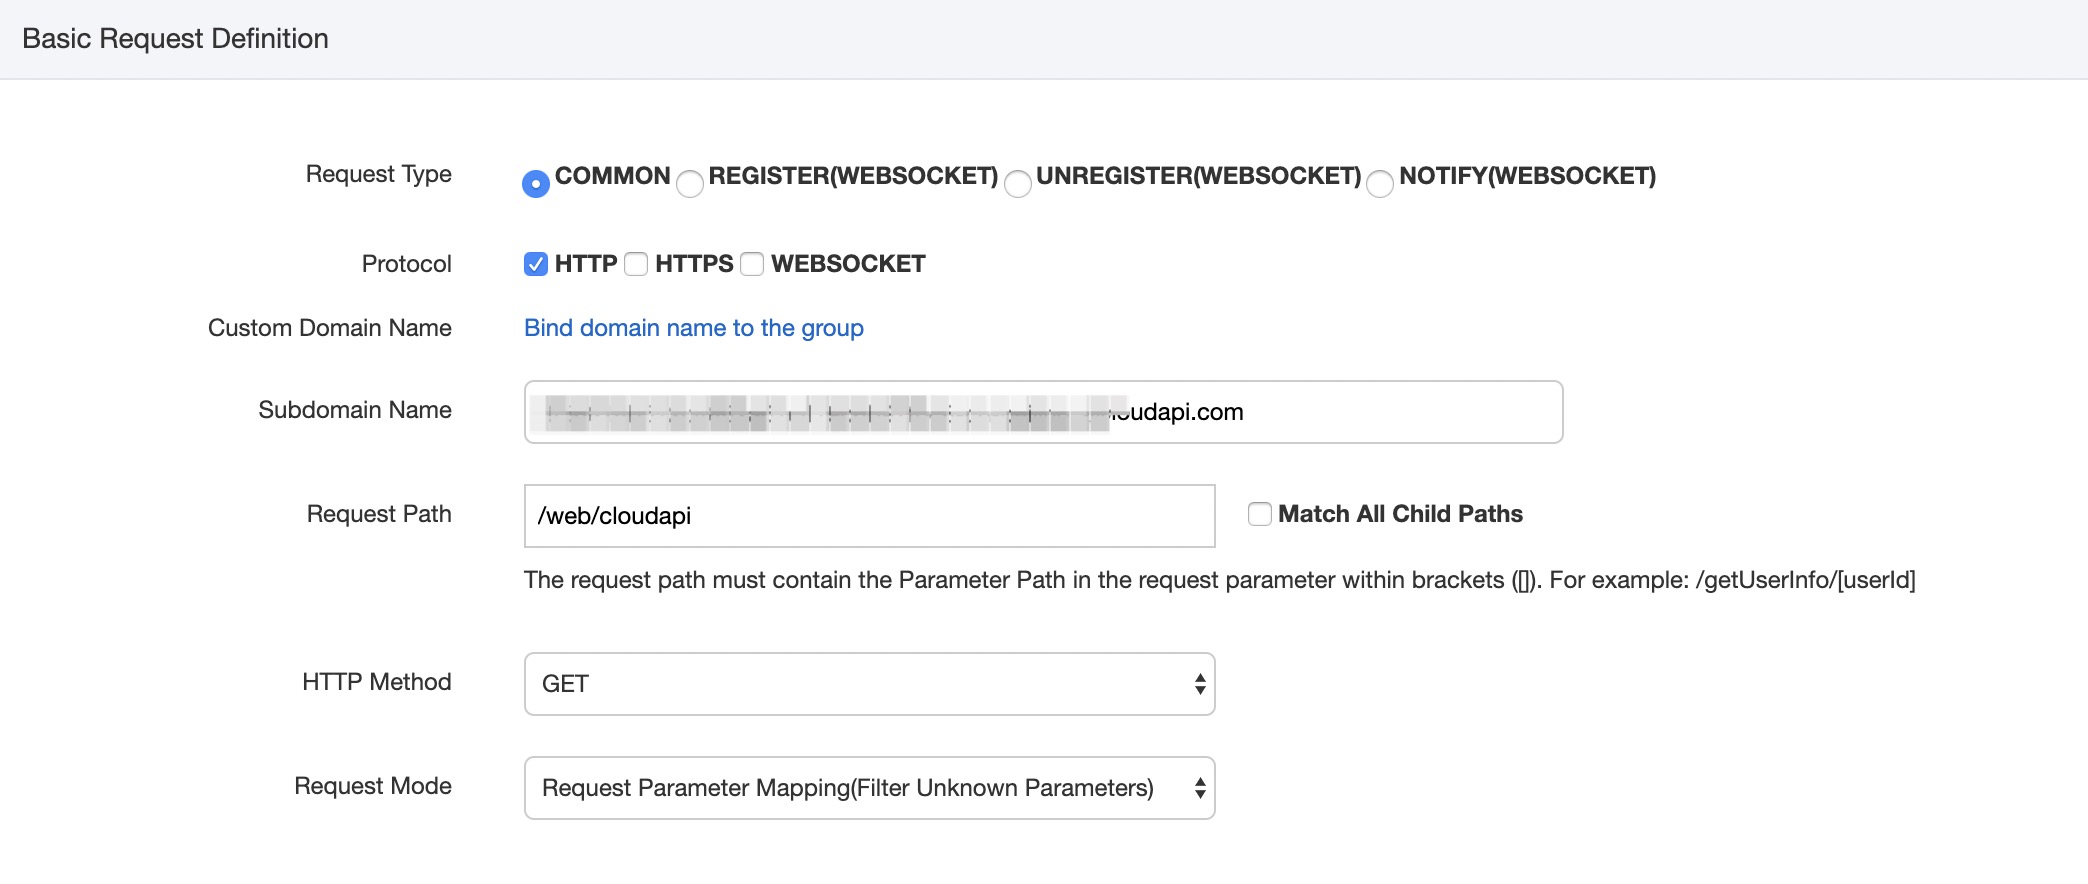
Task: Click the WEBSOCKET protocol label
Action: point(848,264)
